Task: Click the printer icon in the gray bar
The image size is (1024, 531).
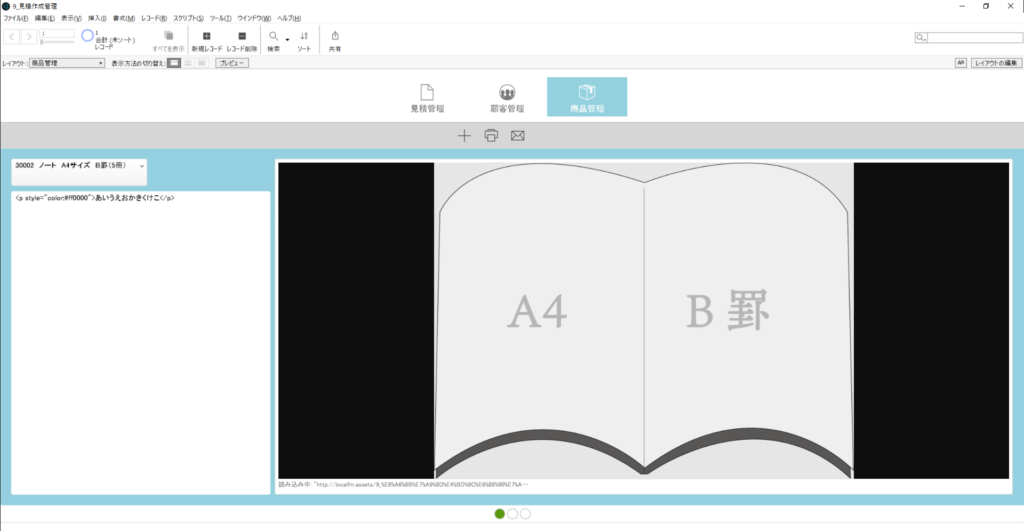Action: [491, 136]
